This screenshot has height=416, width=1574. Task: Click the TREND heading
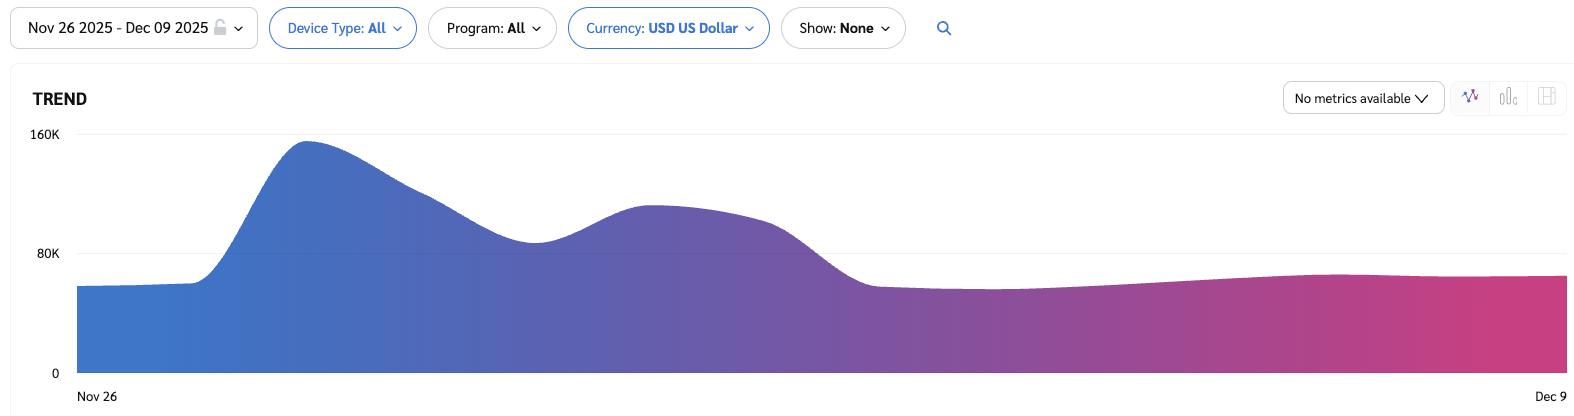pos(60,99)
